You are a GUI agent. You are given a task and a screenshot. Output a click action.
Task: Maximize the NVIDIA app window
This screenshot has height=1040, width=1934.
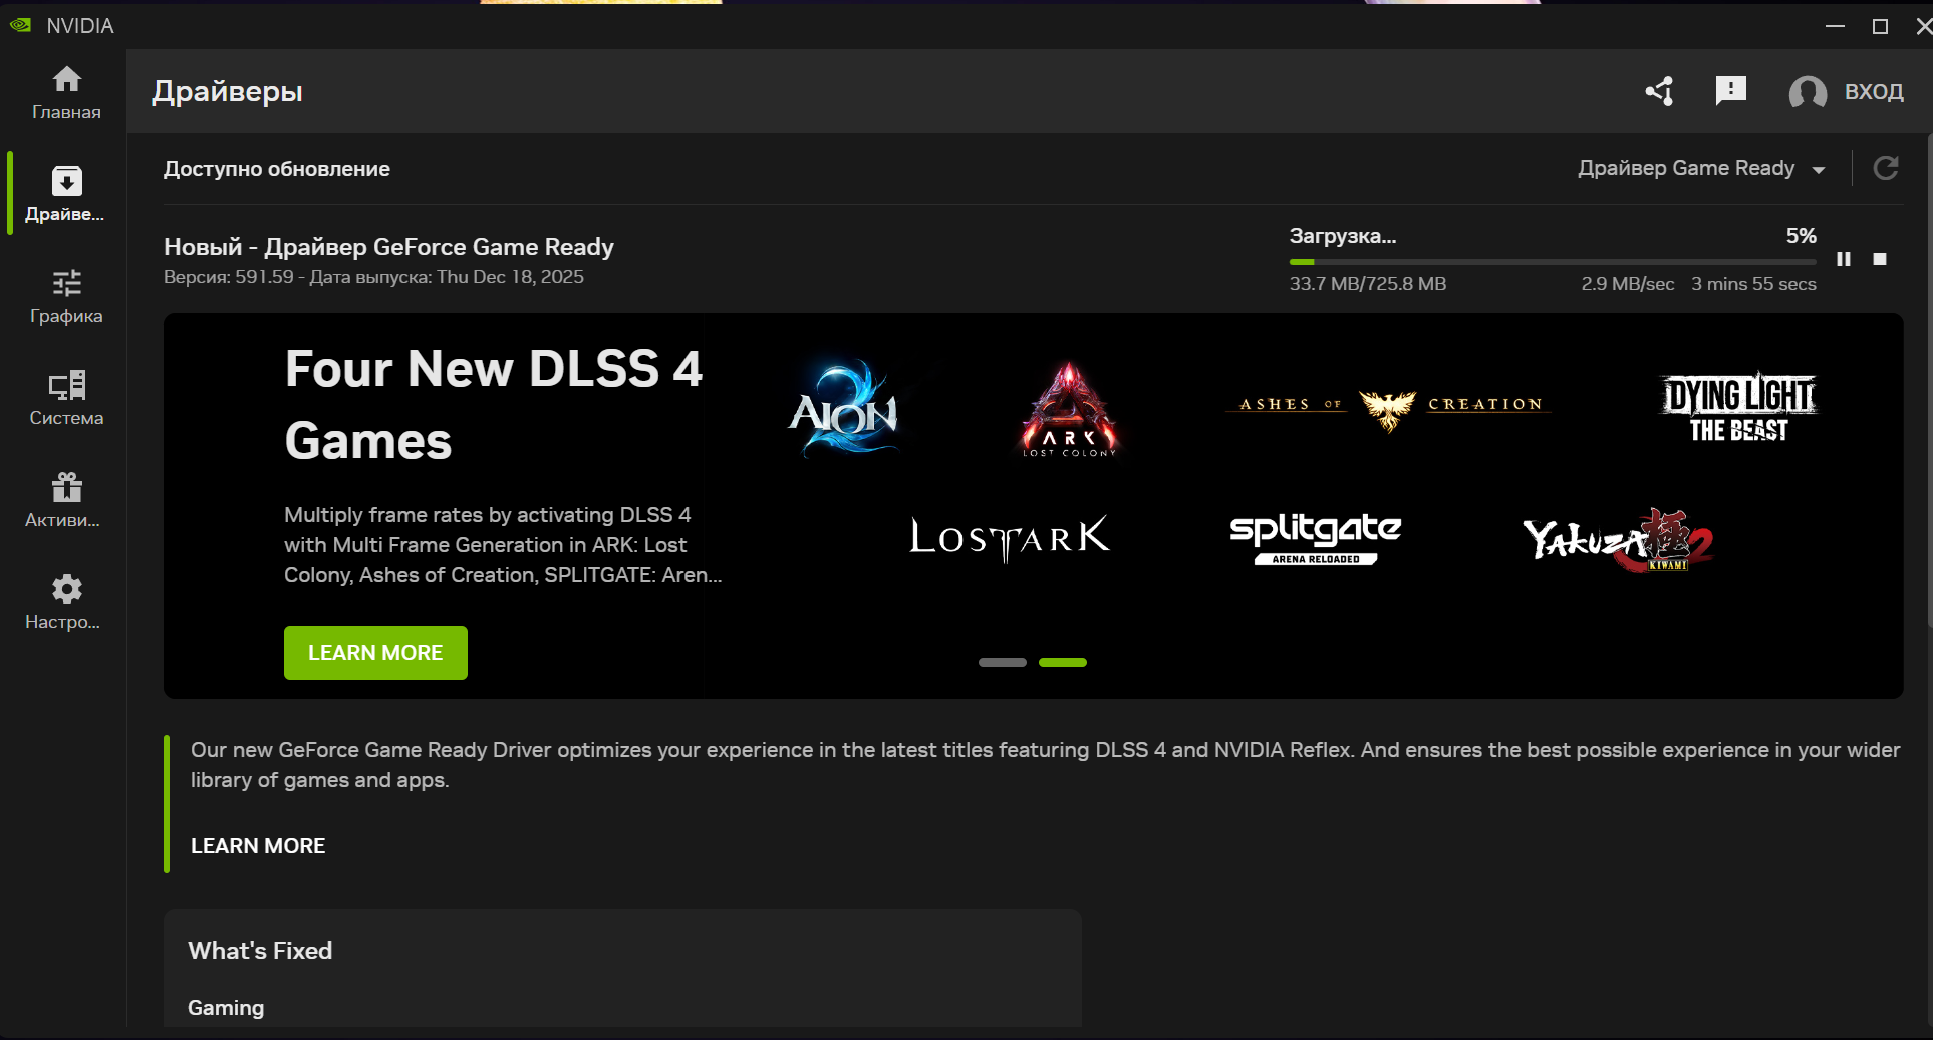pyautogui.click(x=1880, y=26)
